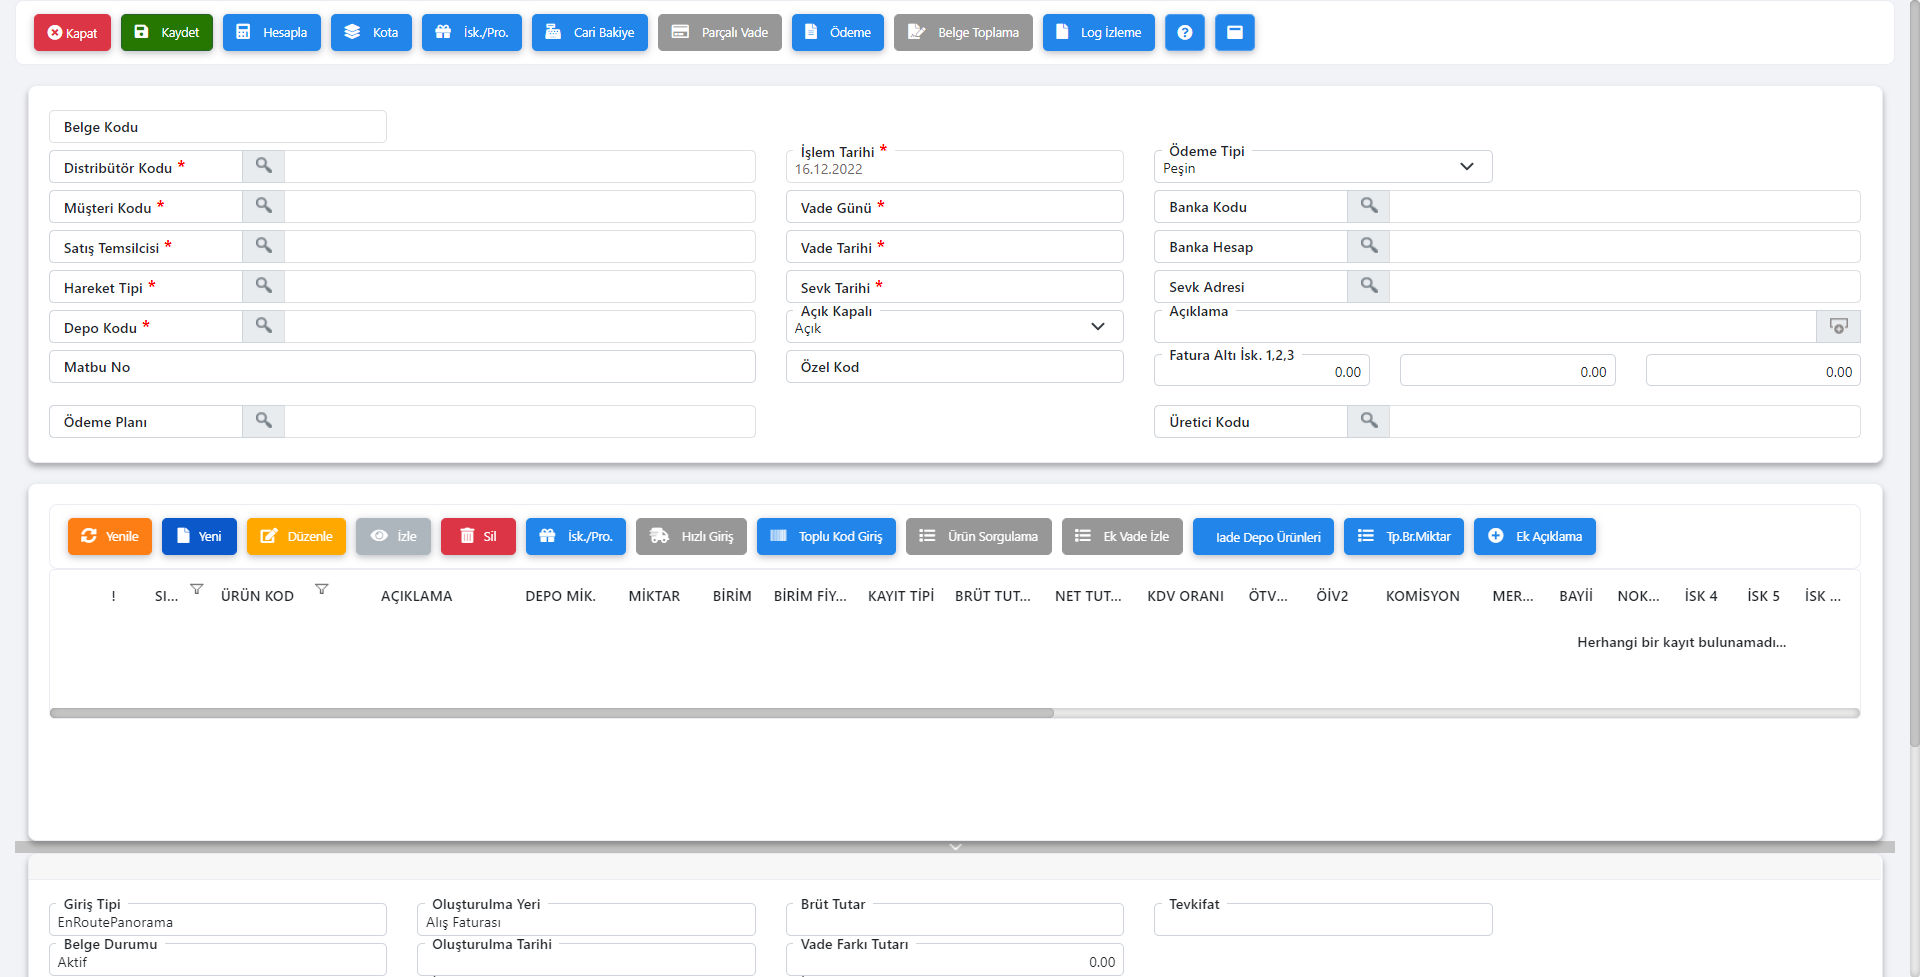Image resolution: width=1920 pixels, height=977 pixels.
Task: Click the search icon next to Distribütör Kodu
Action: (263, 166)
